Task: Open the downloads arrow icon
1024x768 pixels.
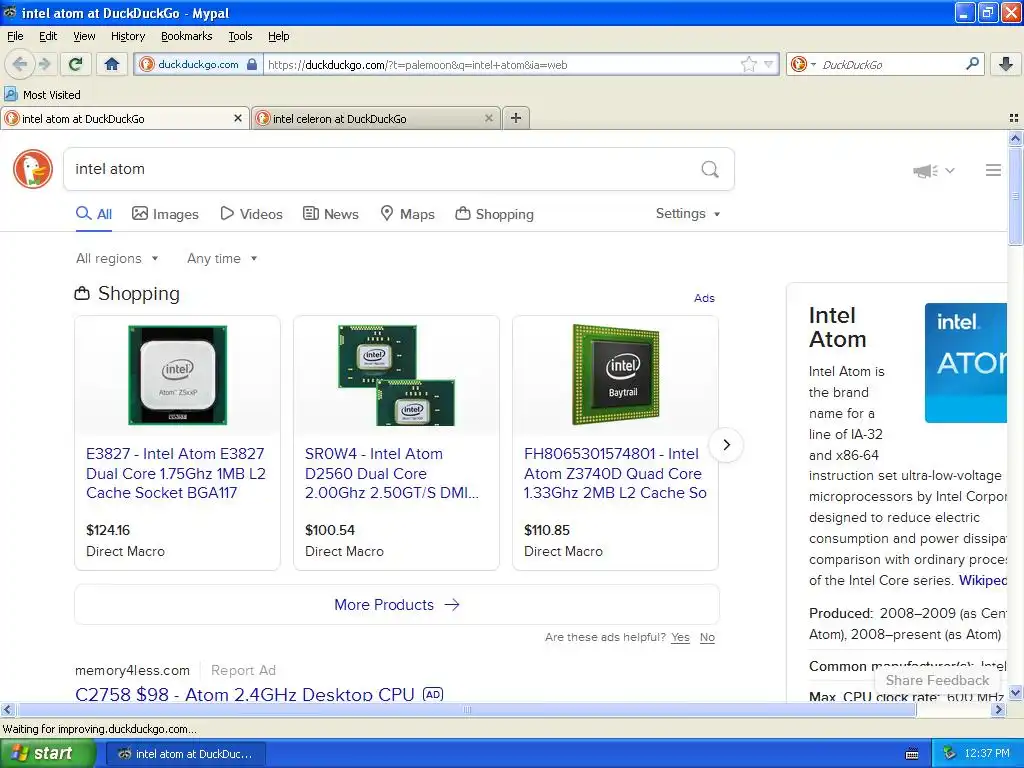Action: click(1006, 64)
